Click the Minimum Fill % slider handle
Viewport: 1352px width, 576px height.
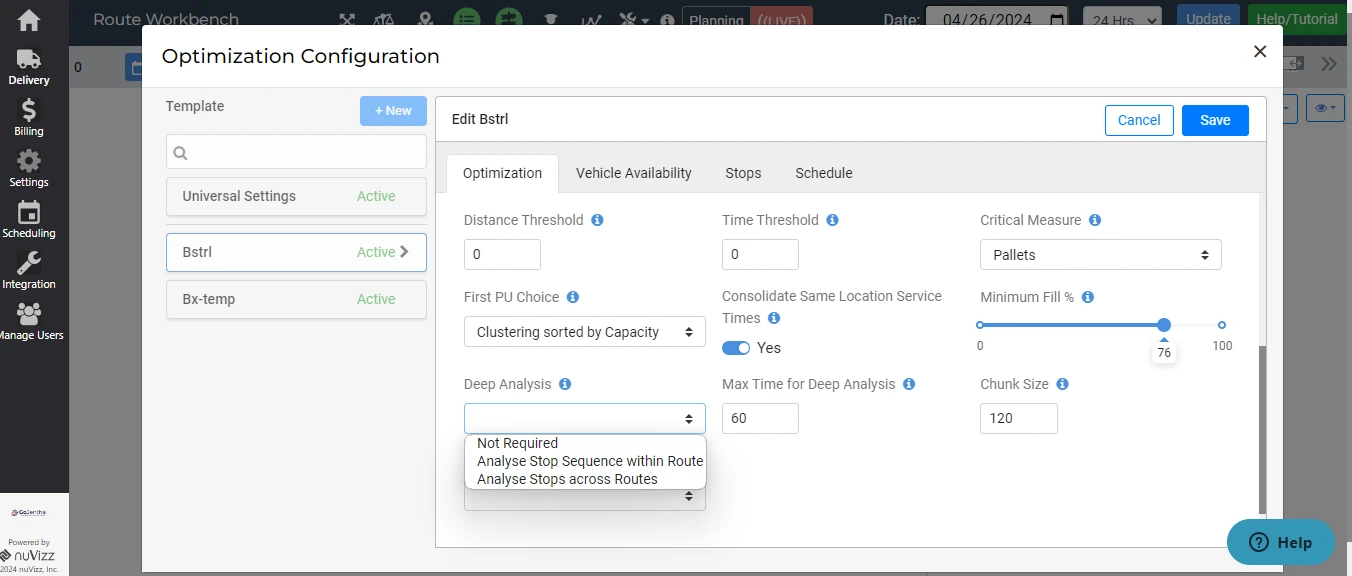tap(1164, 325)
